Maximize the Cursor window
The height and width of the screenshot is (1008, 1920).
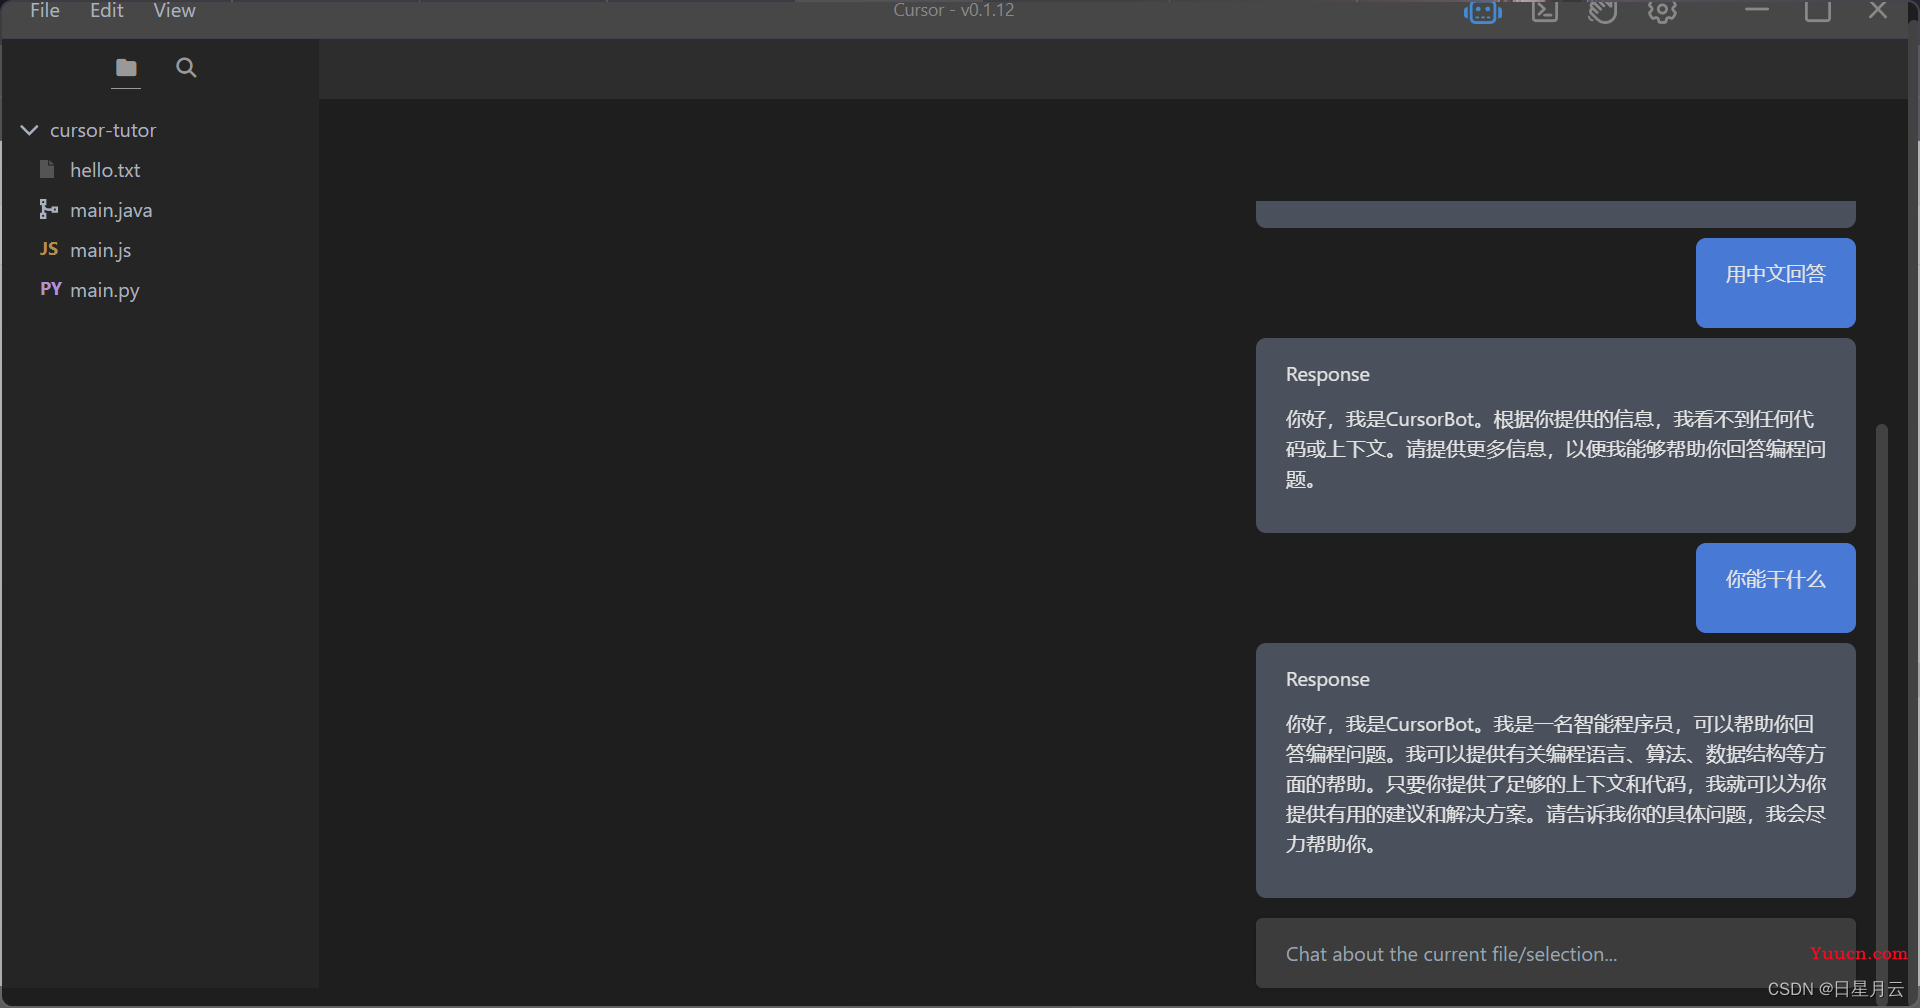click(1818, 11)
